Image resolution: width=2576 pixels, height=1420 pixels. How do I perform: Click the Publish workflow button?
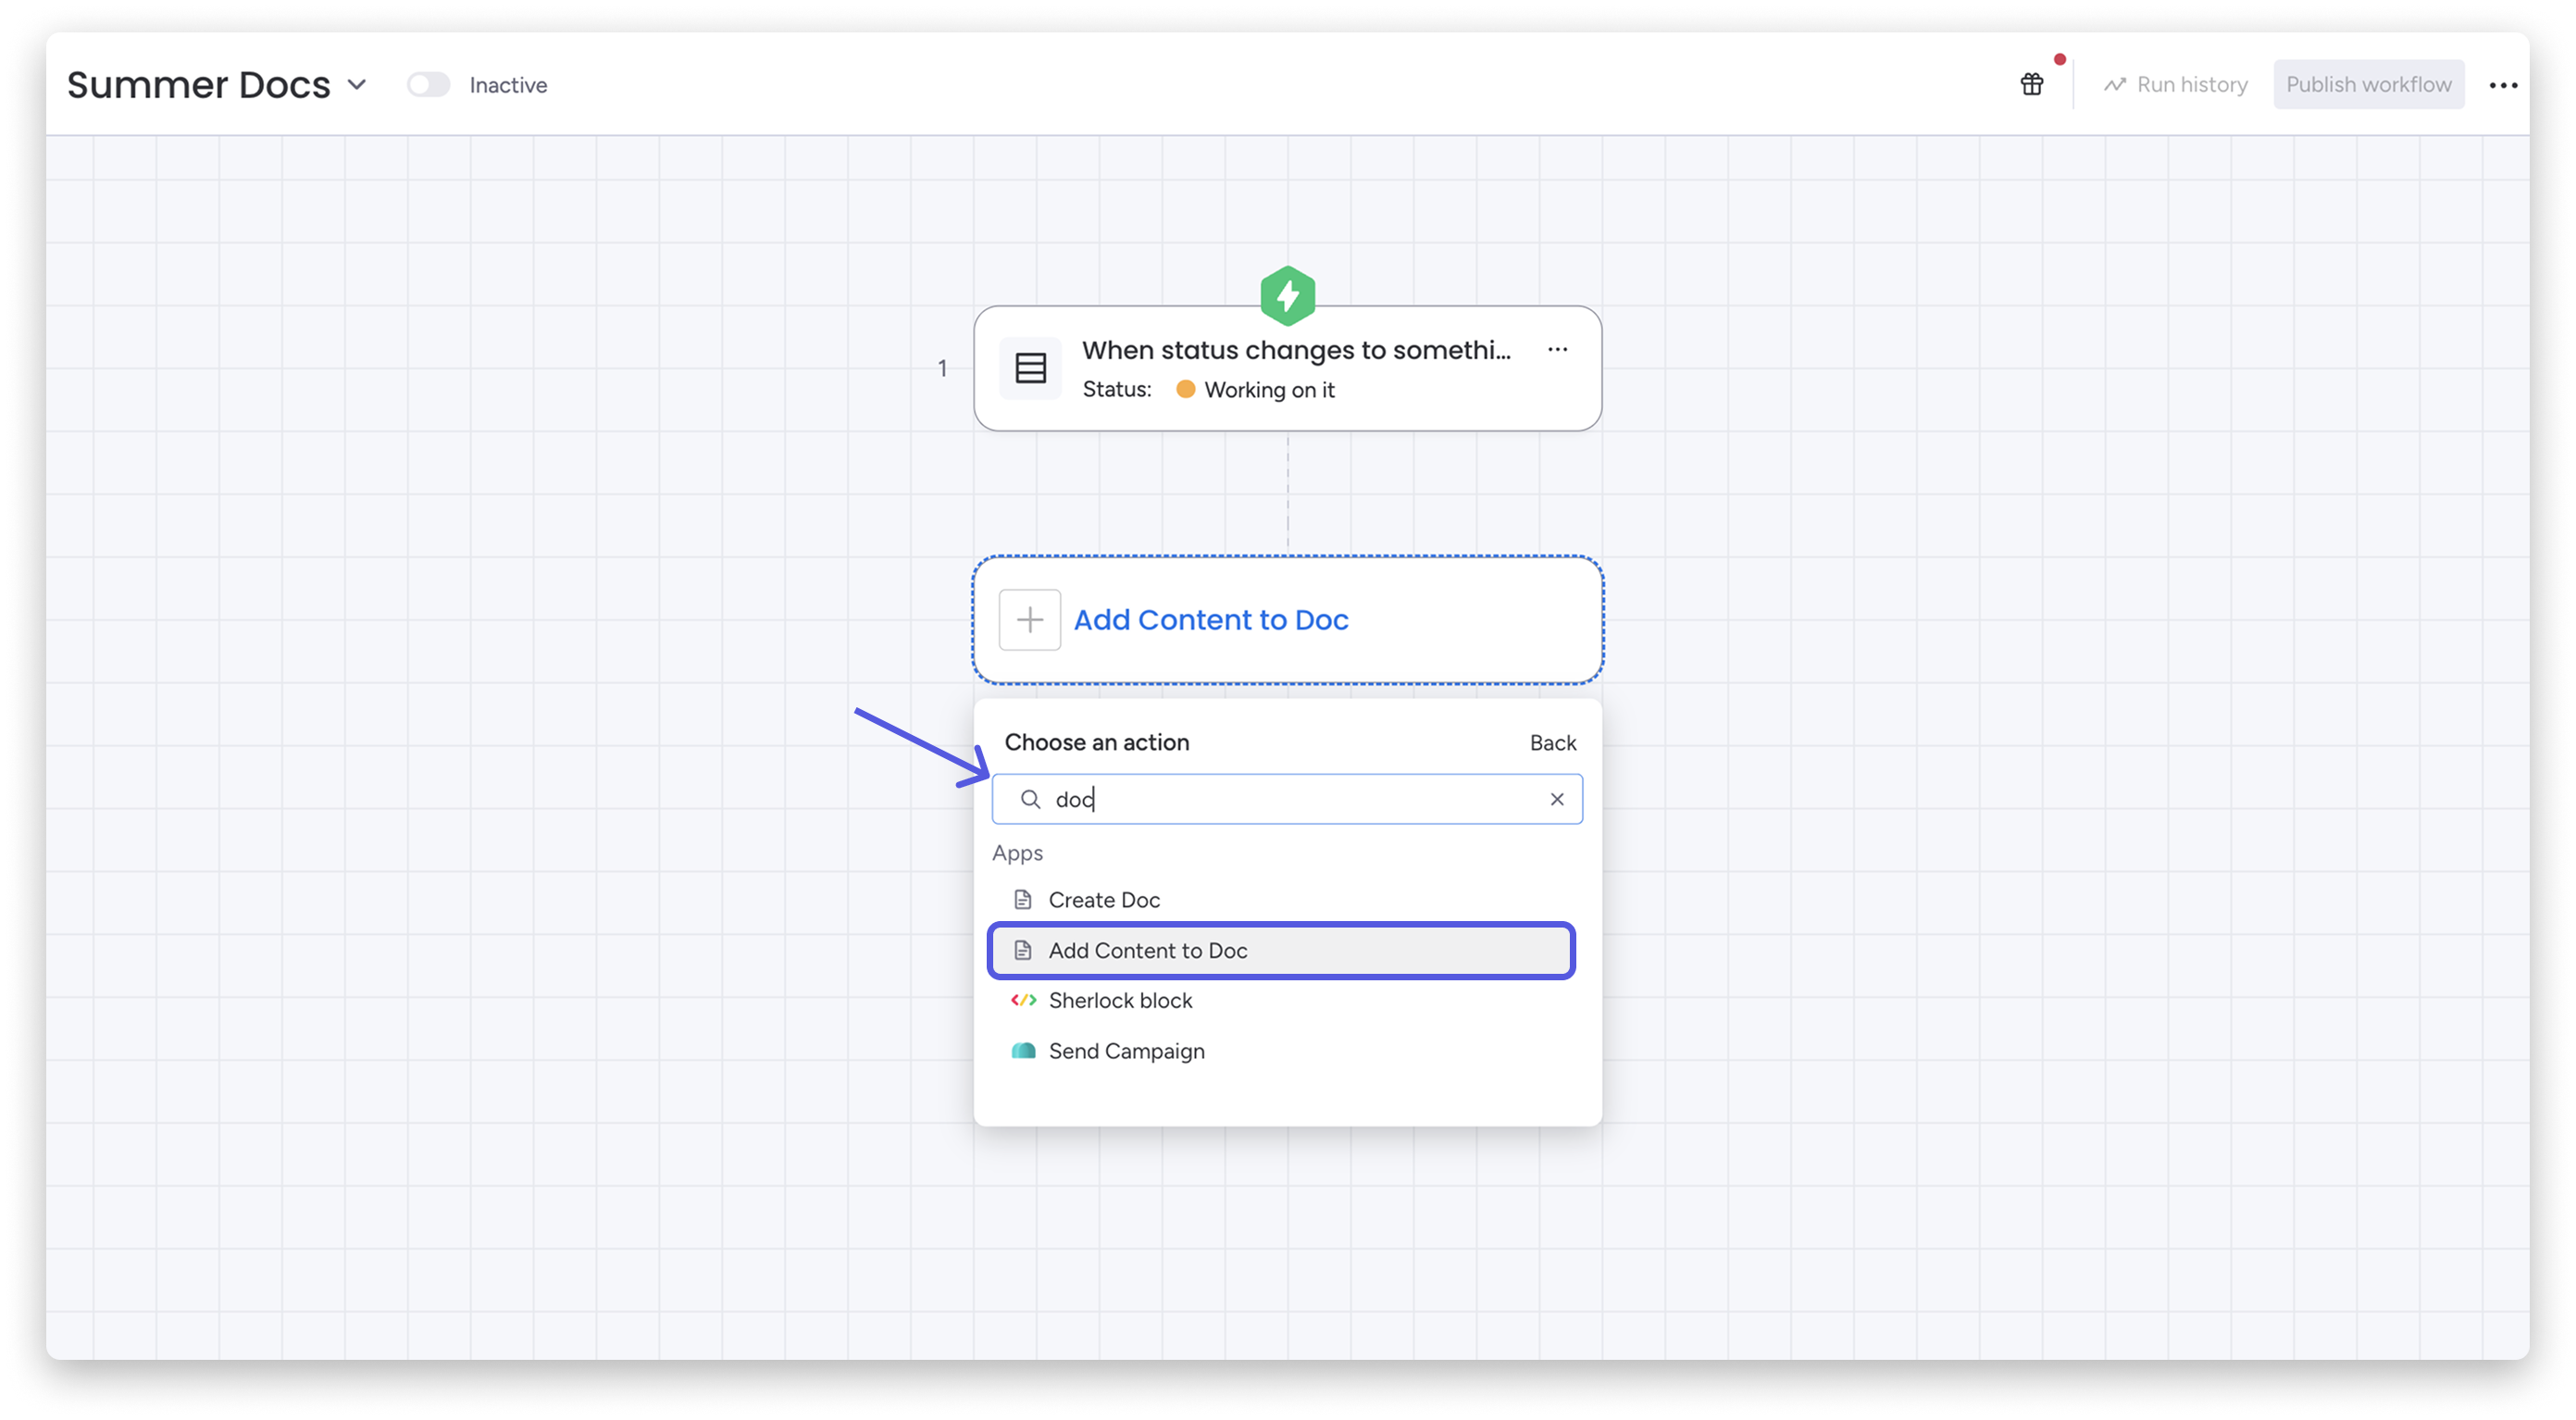click(2368, 84)
